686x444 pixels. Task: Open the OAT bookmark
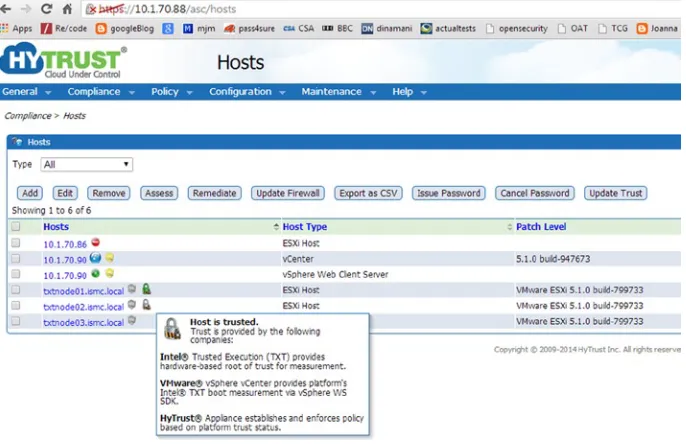coord(573,29)
